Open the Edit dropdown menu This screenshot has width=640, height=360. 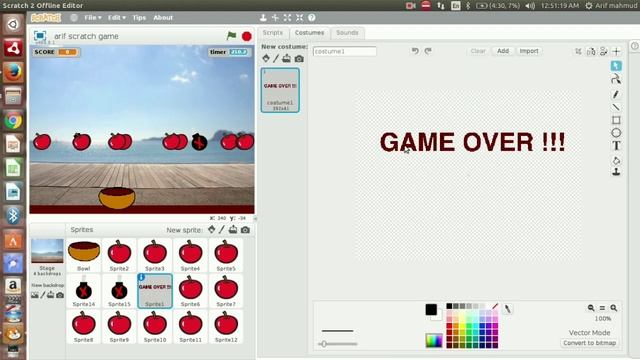(116, 18)
